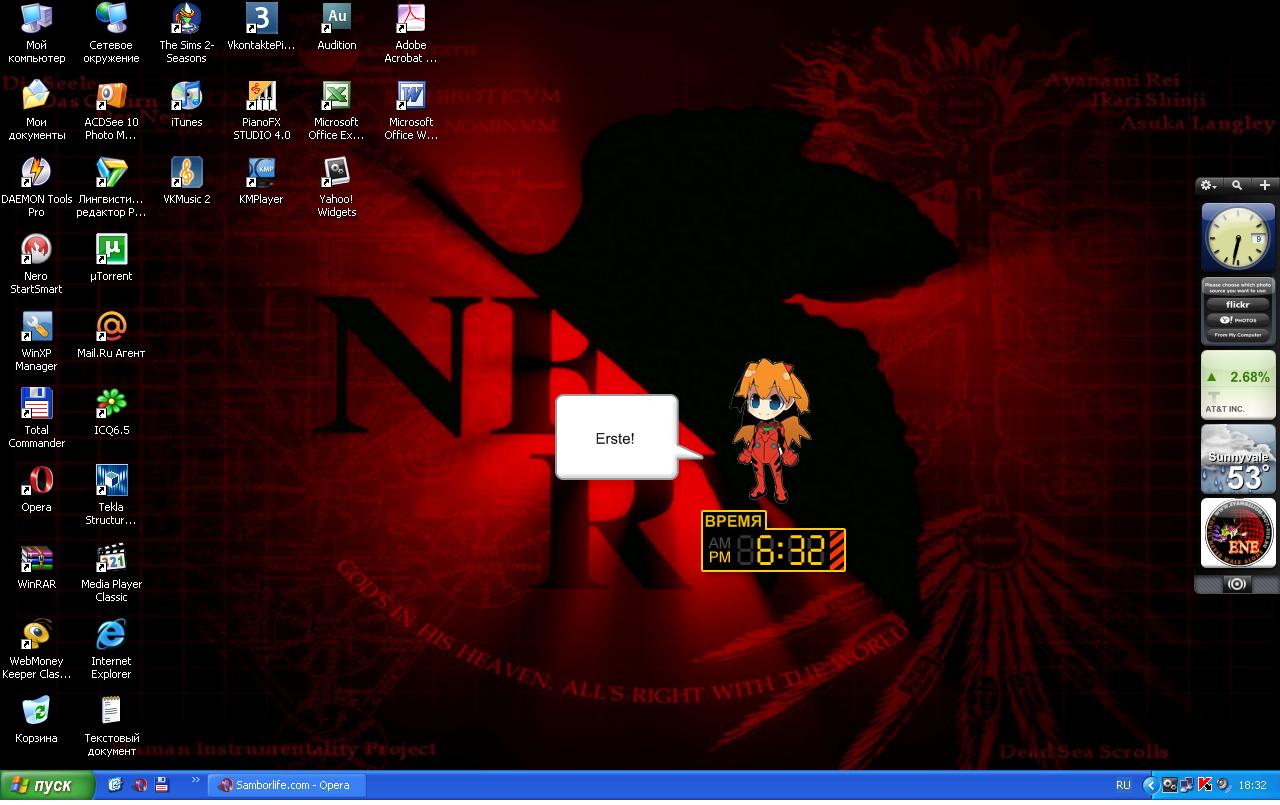Open the AT&T INC. stock widget
The width and height of the screenshot is (1280, 805).
click(1238, 384)
